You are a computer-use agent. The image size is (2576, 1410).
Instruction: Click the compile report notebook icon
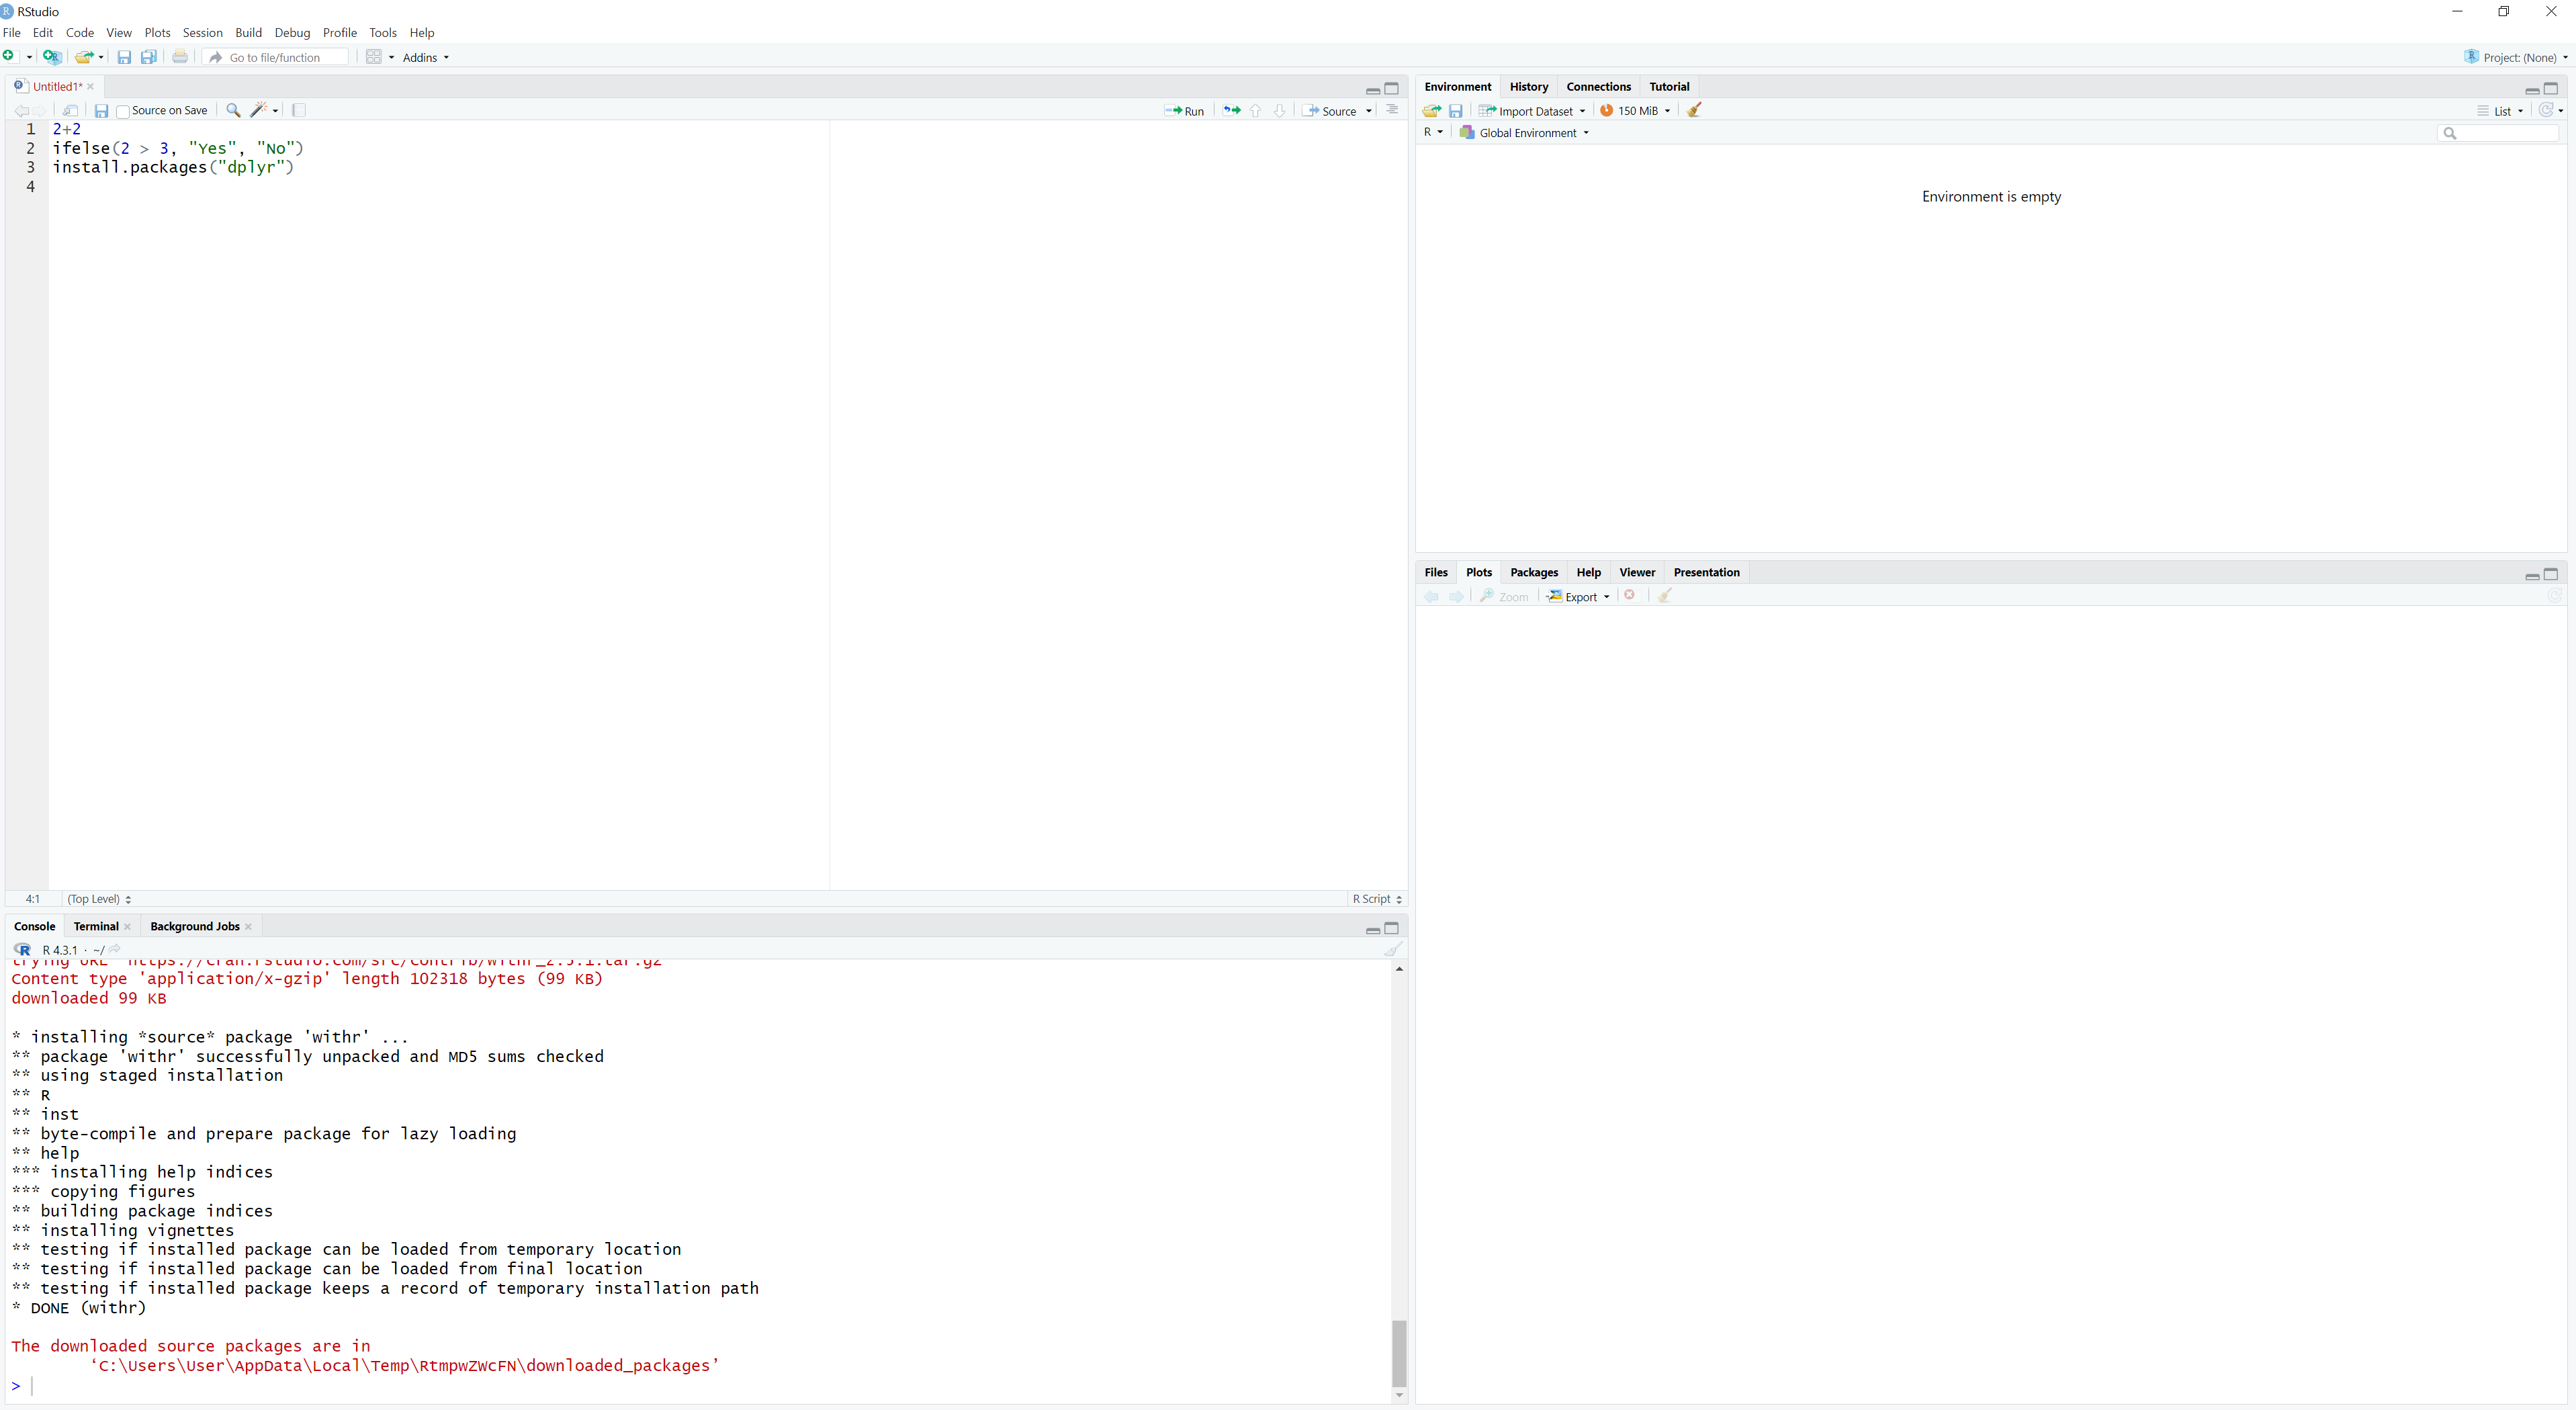tap(299, 110)
